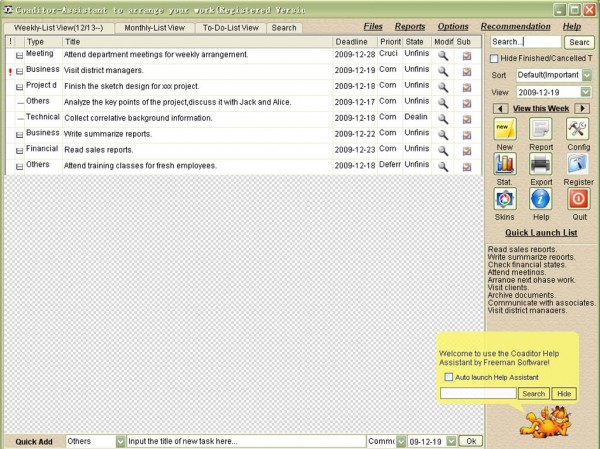Enable Hide Finished/Cancelled tasks checkbox

495,59
